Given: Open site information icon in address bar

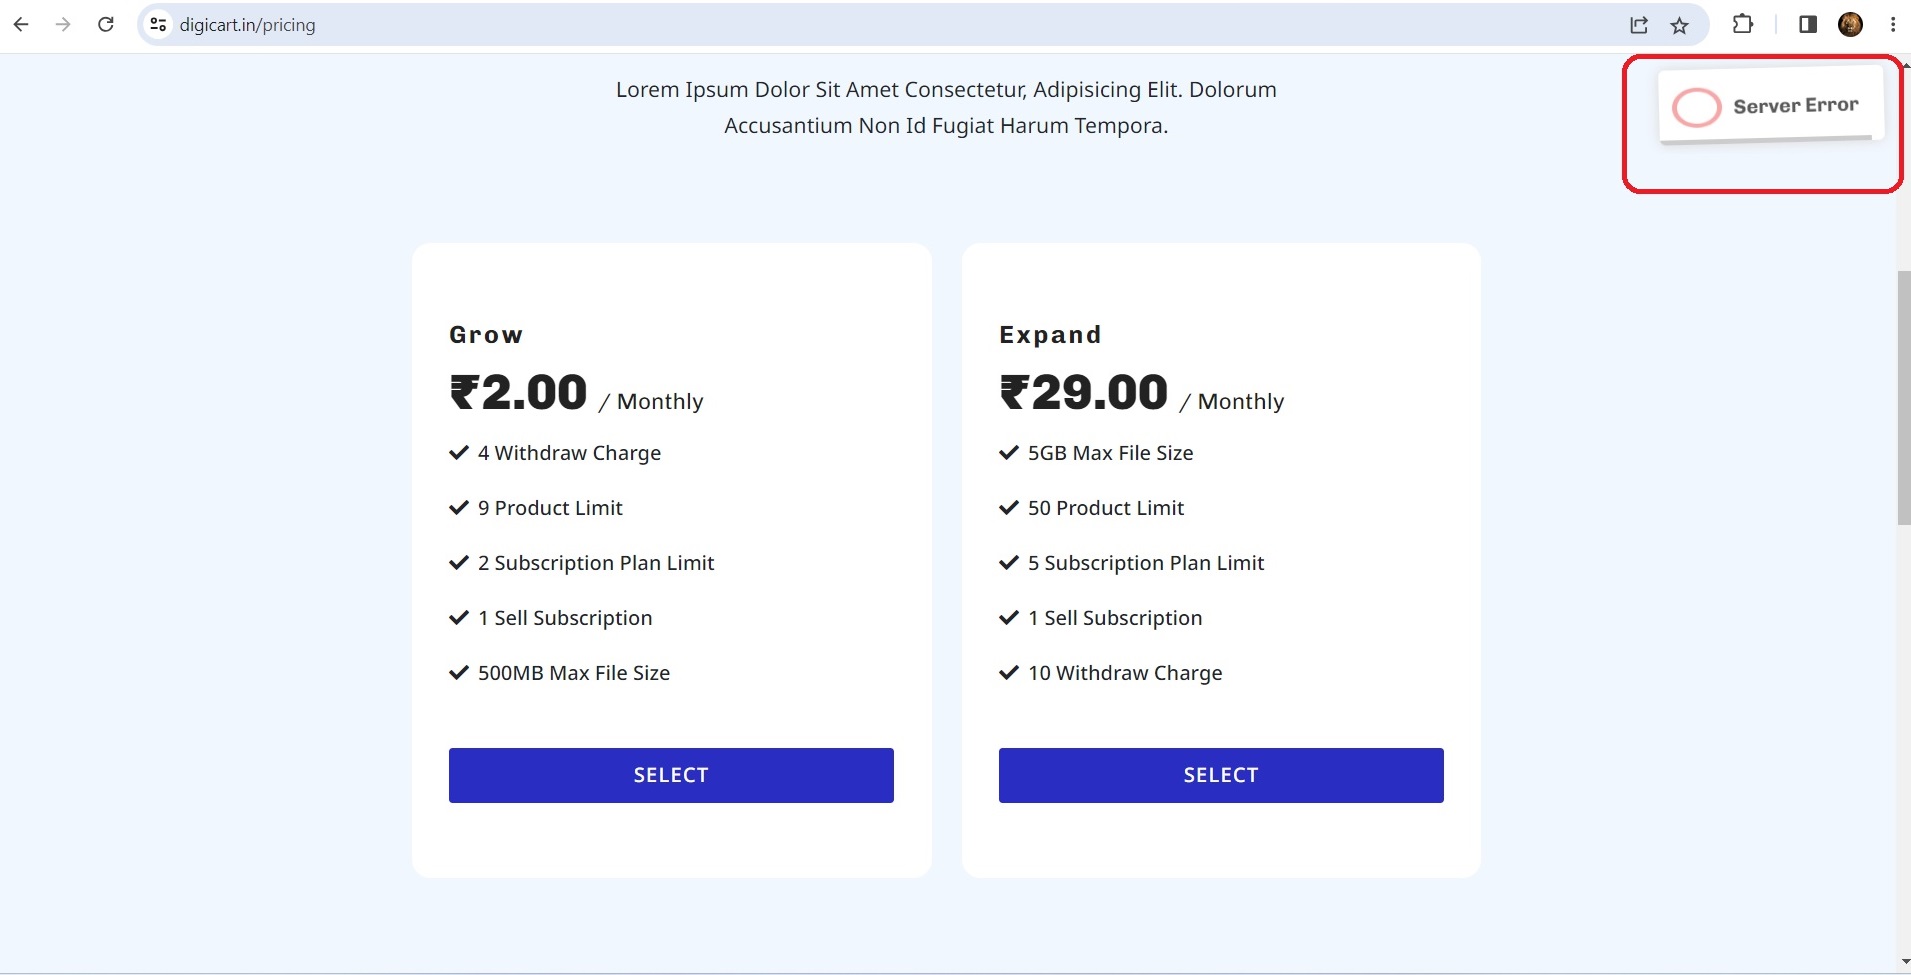Looking at the screenshot, I should click(x=158, y=25).
